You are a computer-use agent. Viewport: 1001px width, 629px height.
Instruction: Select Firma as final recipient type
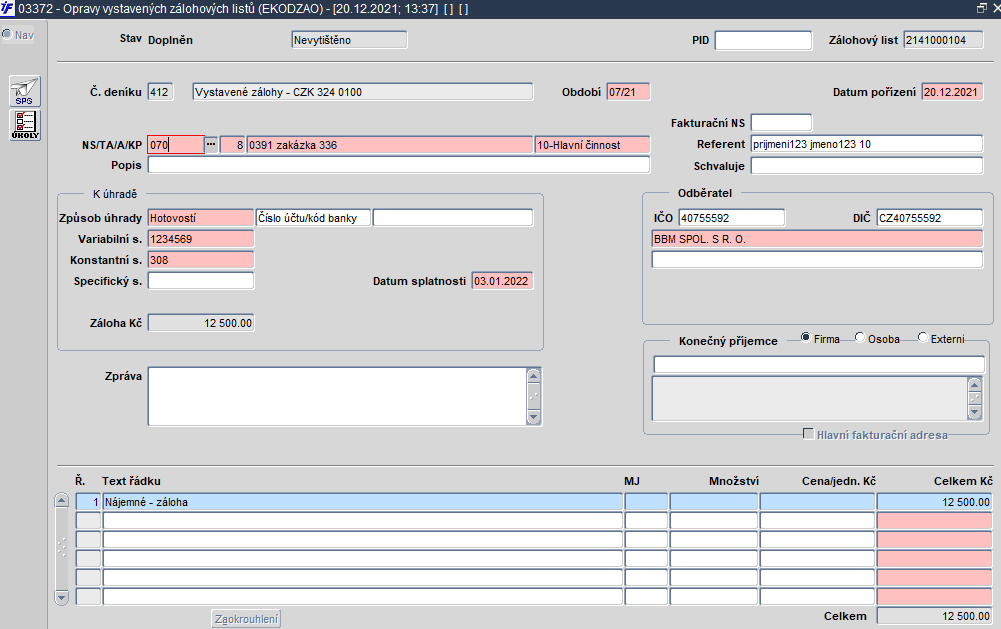pos(806,338)
